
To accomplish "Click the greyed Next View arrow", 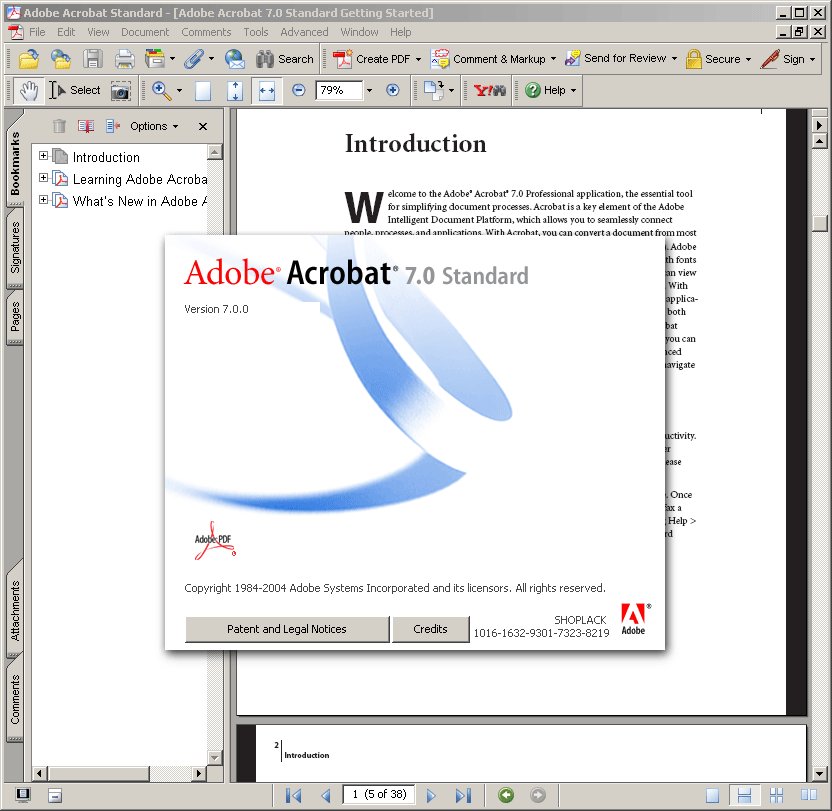I will (x=538, y=795).
